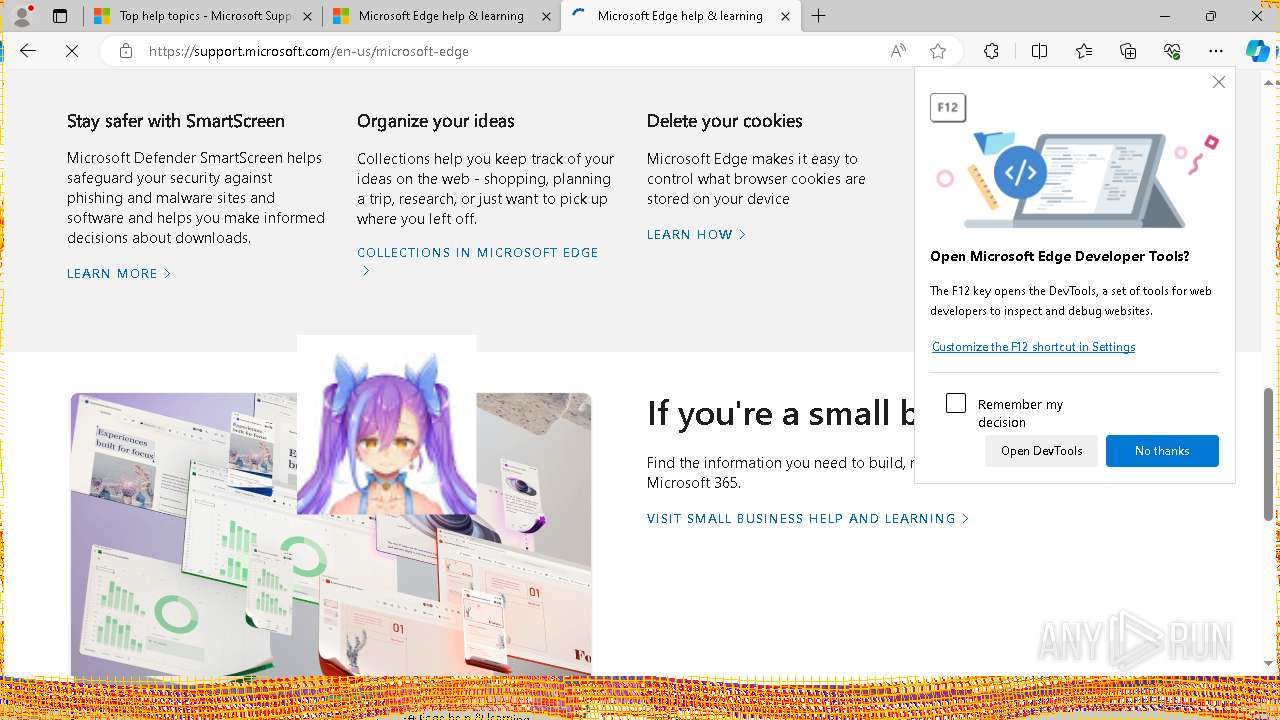Click the anime character image
The height and width of the screenshot is (720, 1280).
(x=386, y=425)
